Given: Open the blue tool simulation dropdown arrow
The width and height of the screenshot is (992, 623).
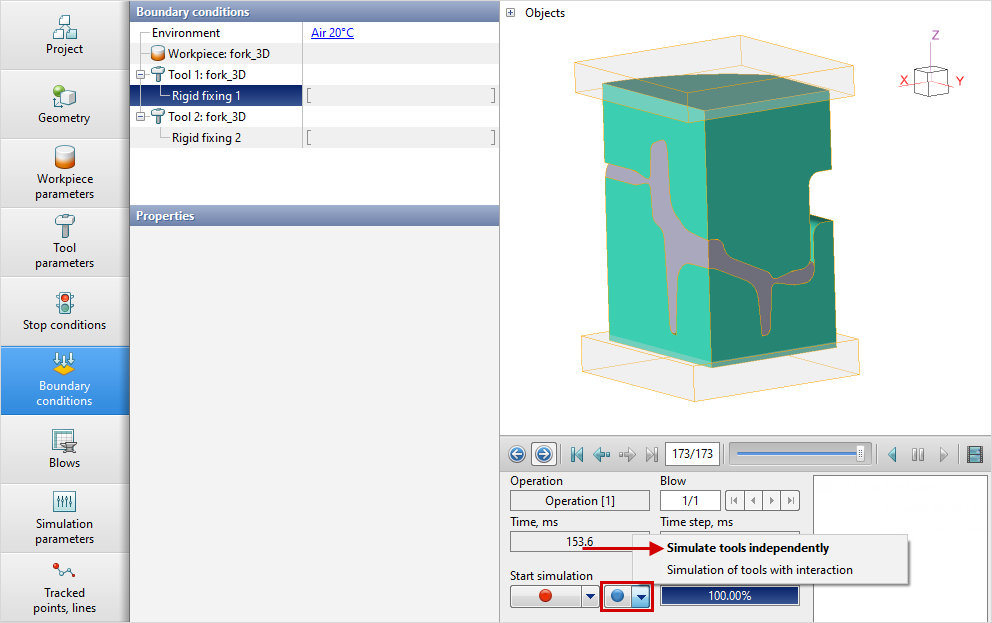Looking at the screenshot, I should pyautogui.click(x=641, y=596).
